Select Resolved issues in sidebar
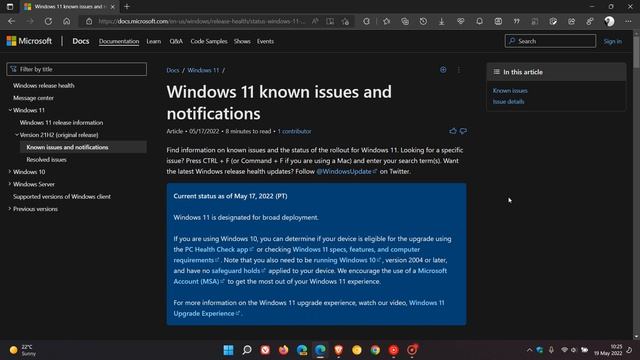This screenshot has height=360, width=640. pos(47,160)
